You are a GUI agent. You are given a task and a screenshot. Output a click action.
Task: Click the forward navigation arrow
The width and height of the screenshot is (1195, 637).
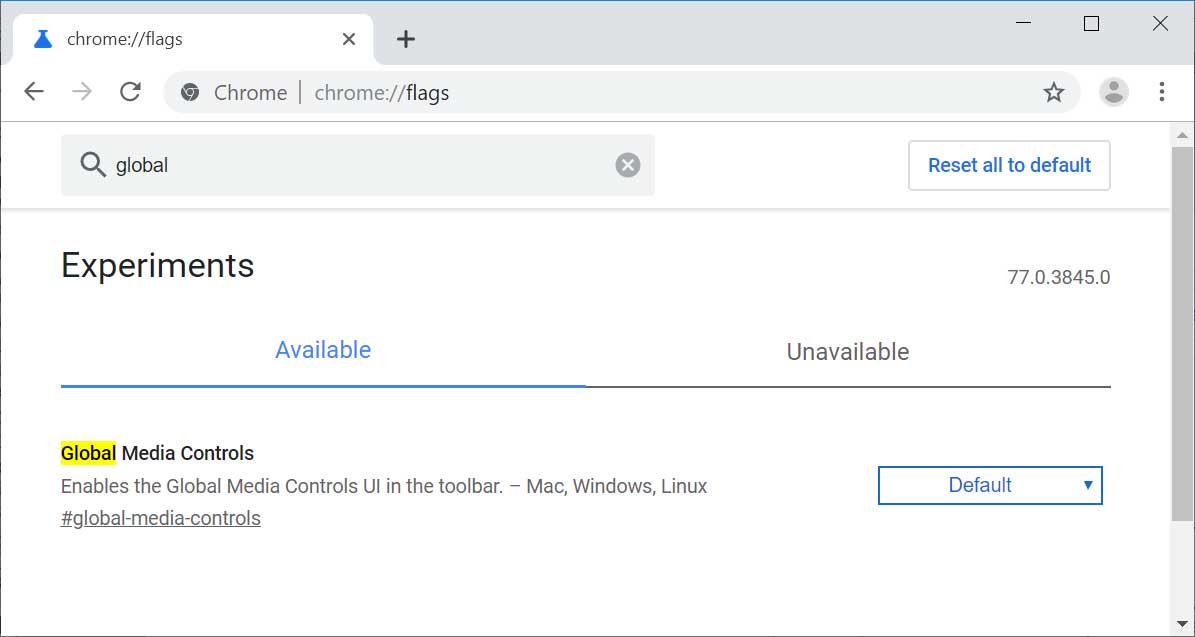coord(82,92)
